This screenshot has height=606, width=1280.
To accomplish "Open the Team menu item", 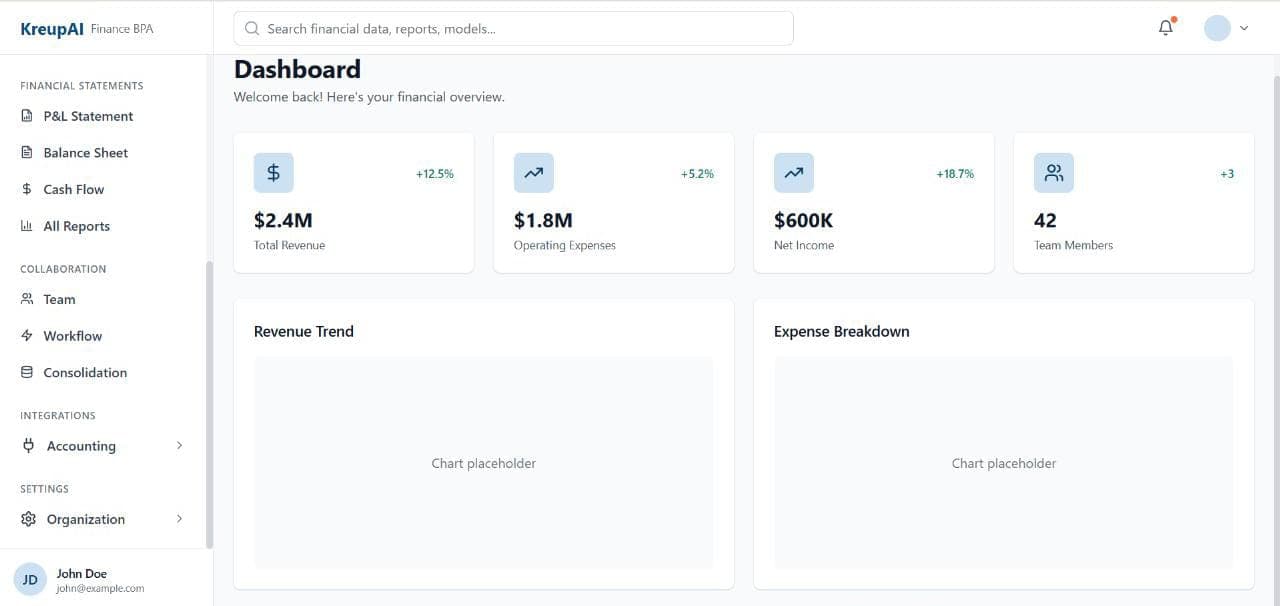I will click(x=58, y=299).
